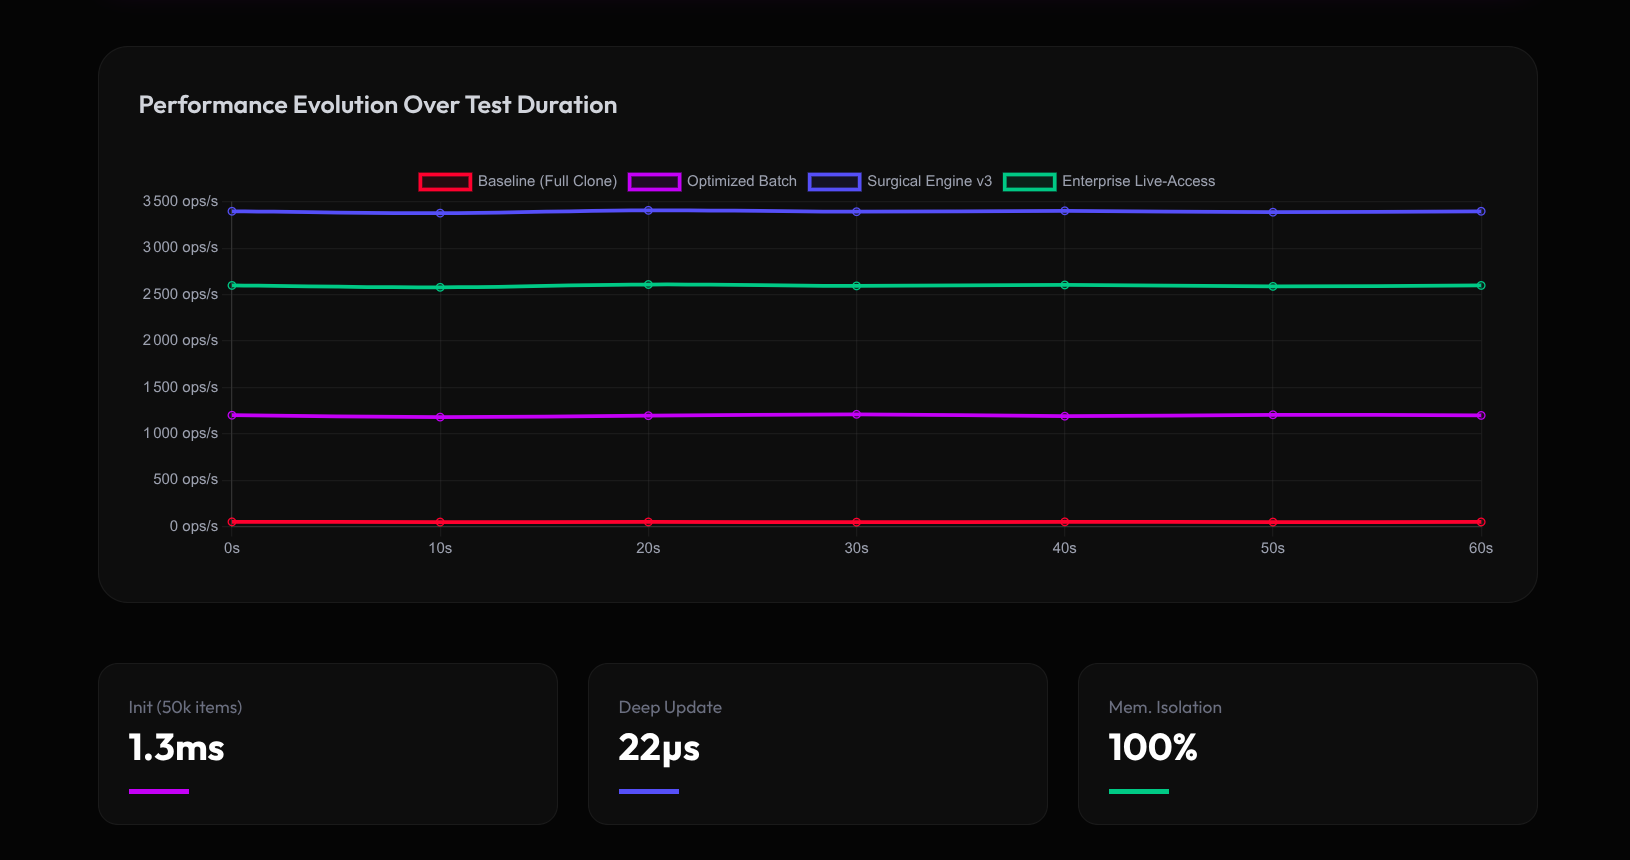
Task: Click the purple Optimized Batch legend swatch
Action: [654, 182]
